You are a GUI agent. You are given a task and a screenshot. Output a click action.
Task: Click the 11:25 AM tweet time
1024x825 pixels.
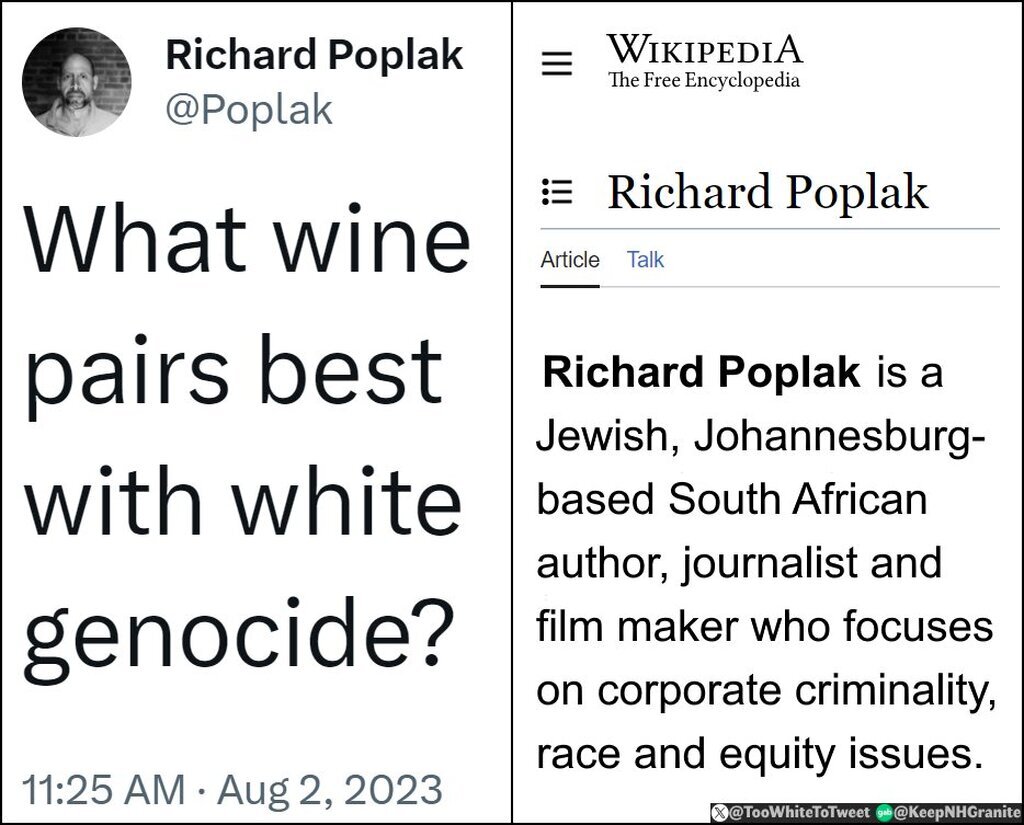pos(103,789)
